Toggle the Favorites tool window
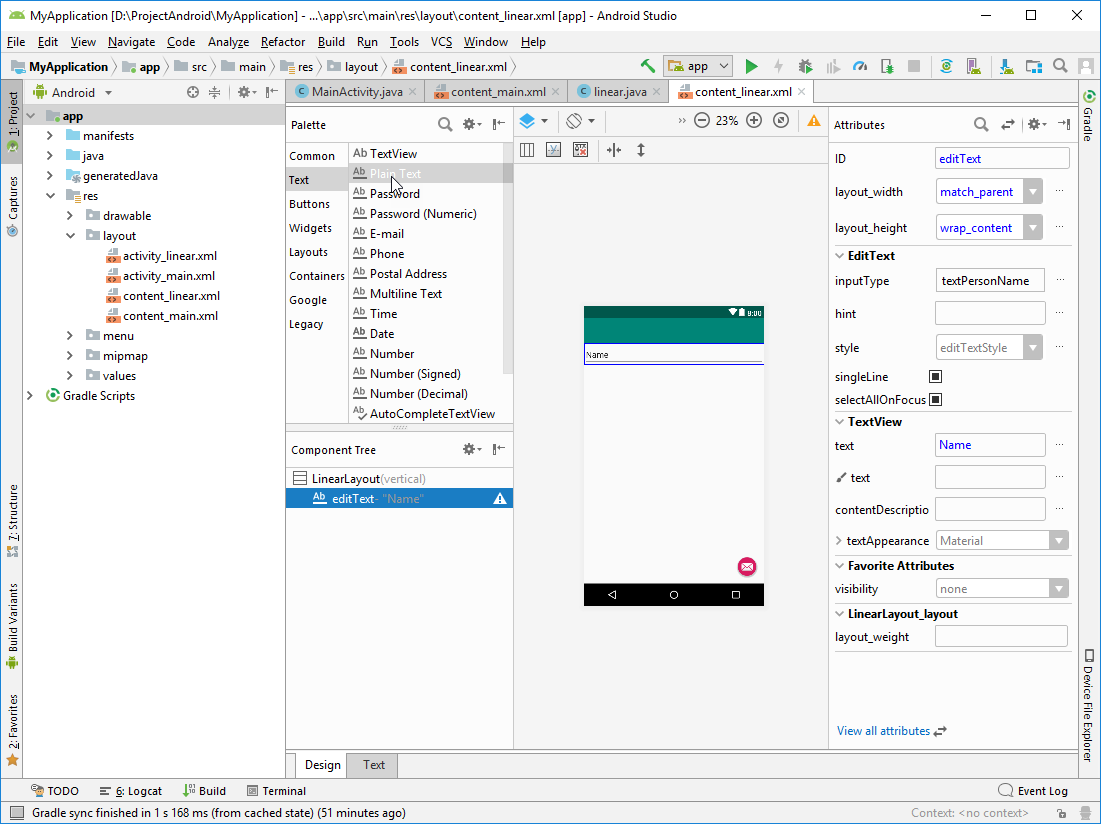 (13, 730)
